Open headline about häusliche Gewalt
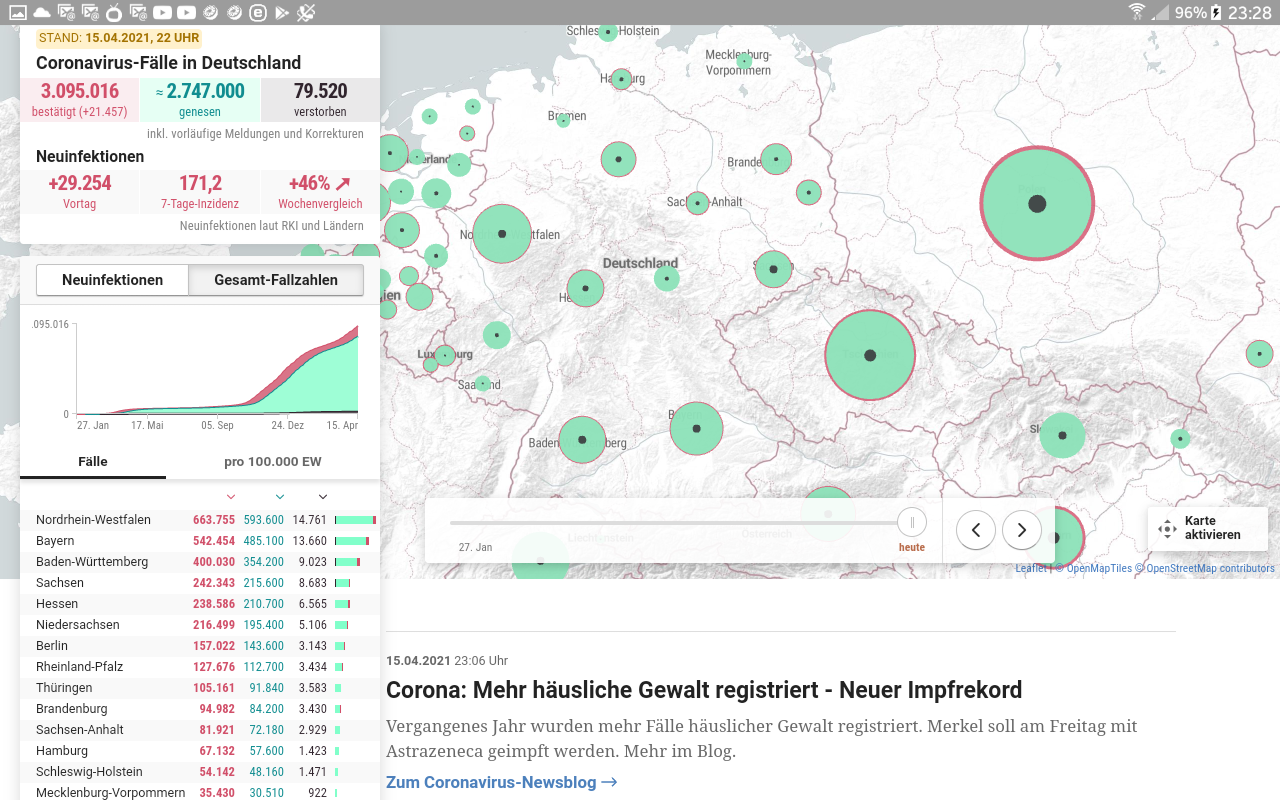This screenshot has height=800, width=1280. tap(704, 690)
